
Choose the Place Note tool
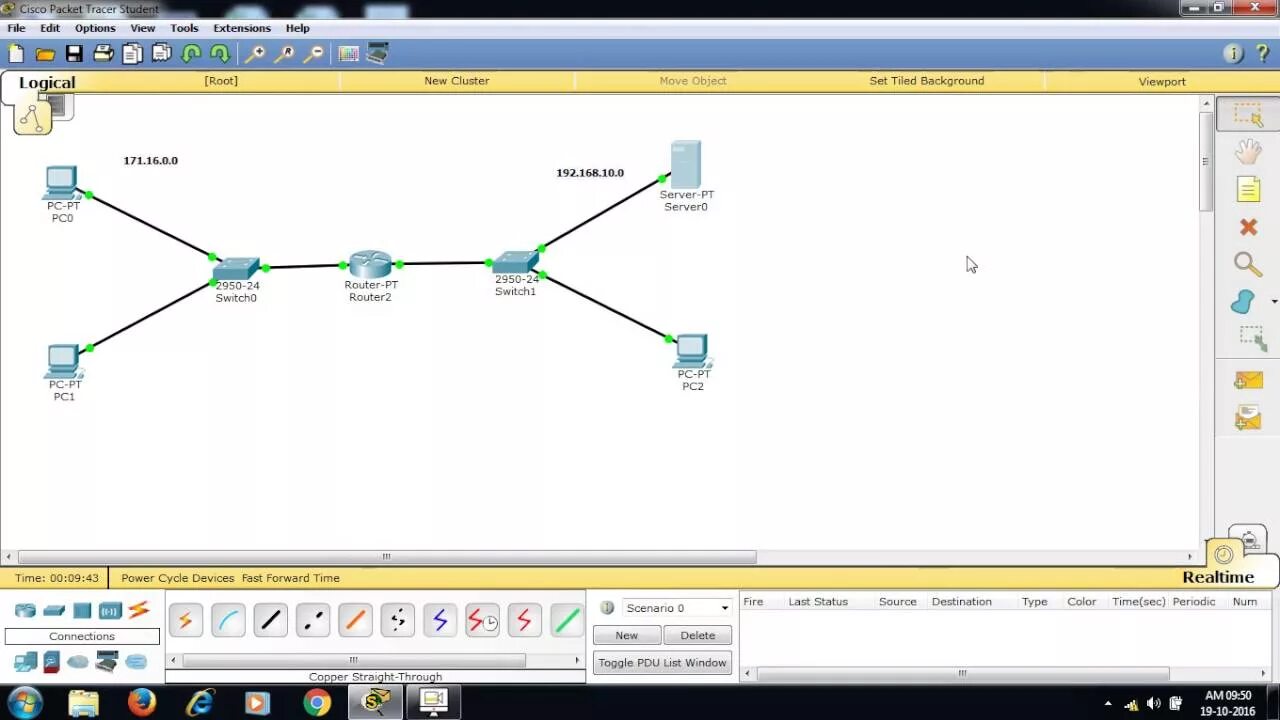click(1248, 189)
